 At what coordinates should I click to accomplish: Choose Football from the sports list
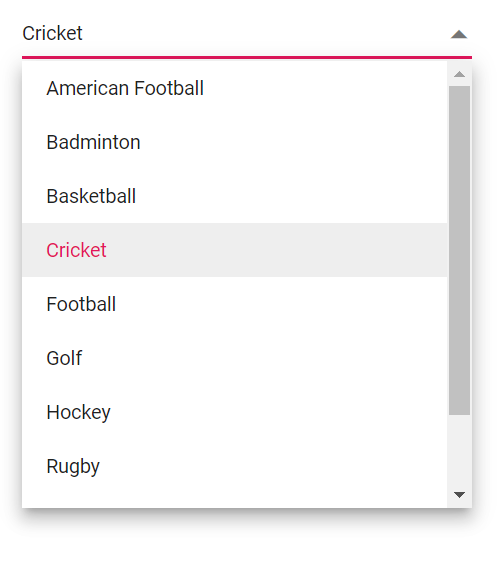coord(81,304)
